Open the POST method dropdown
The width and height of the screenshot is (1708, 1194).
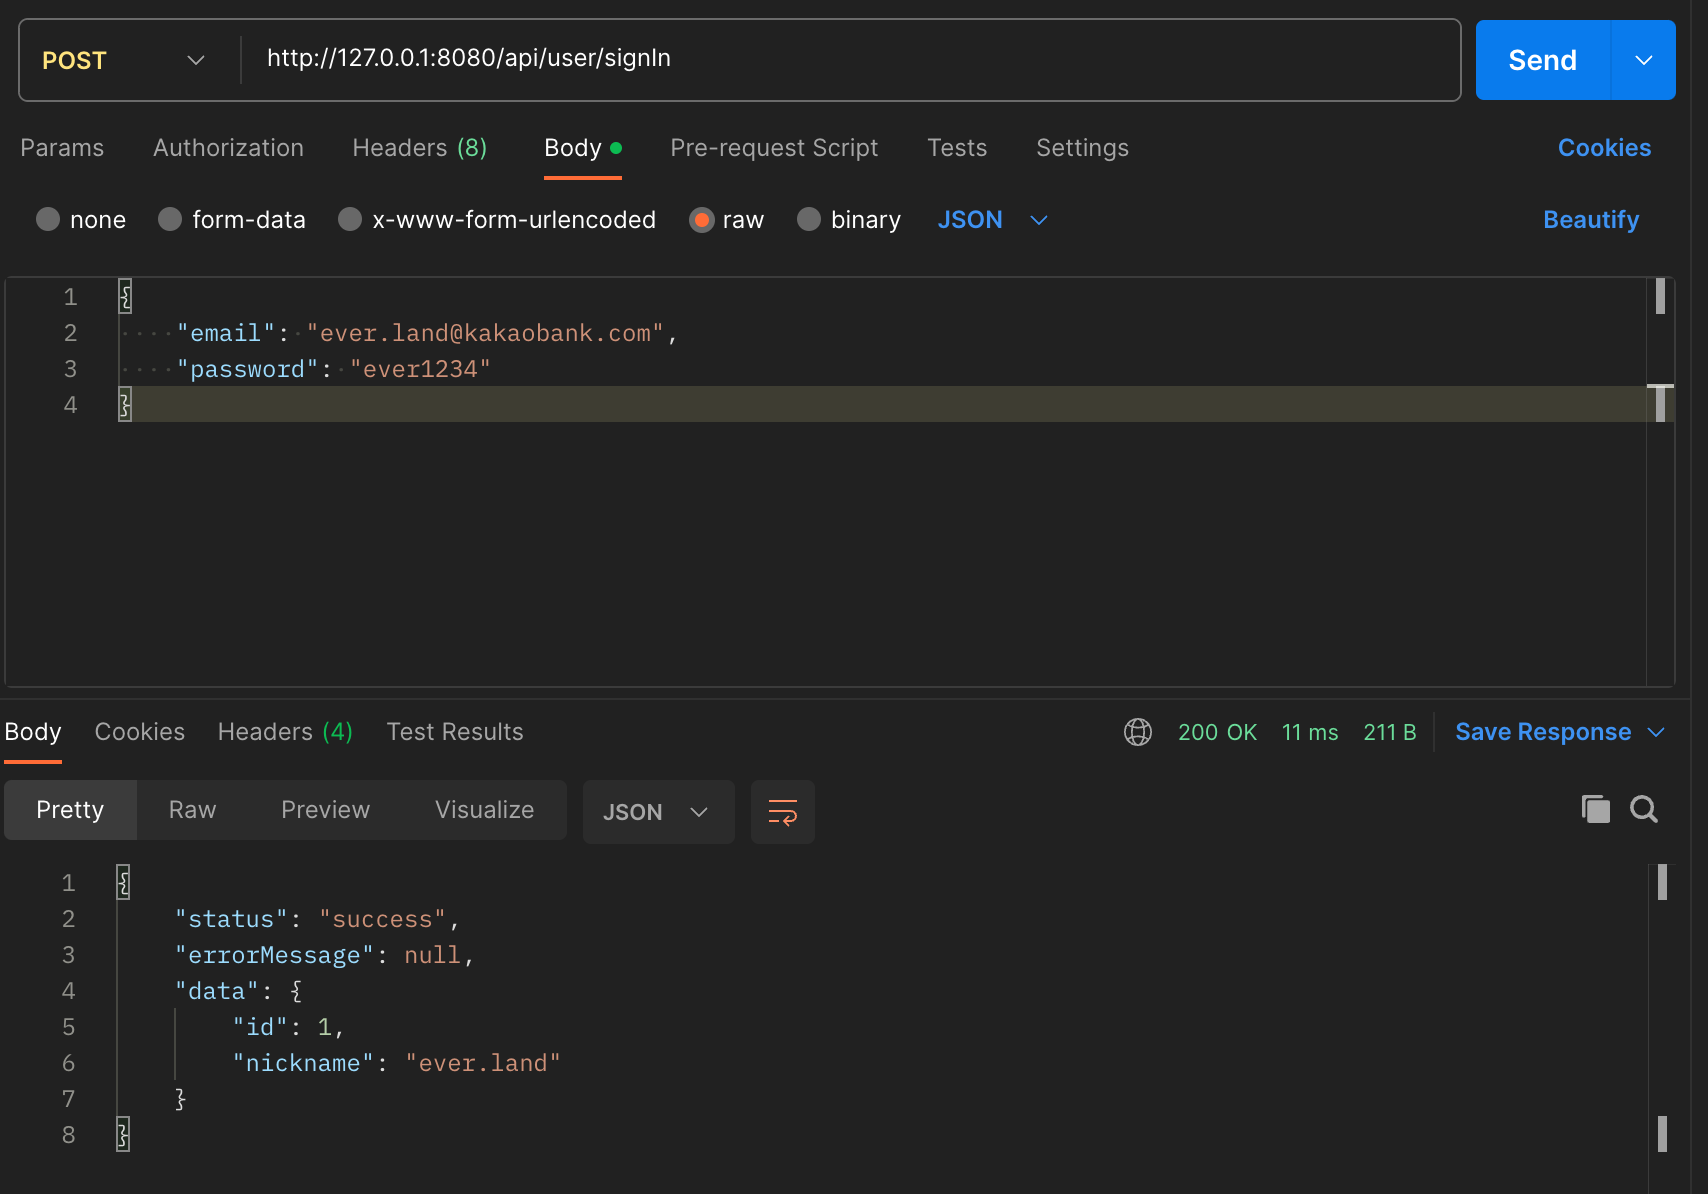124,60
